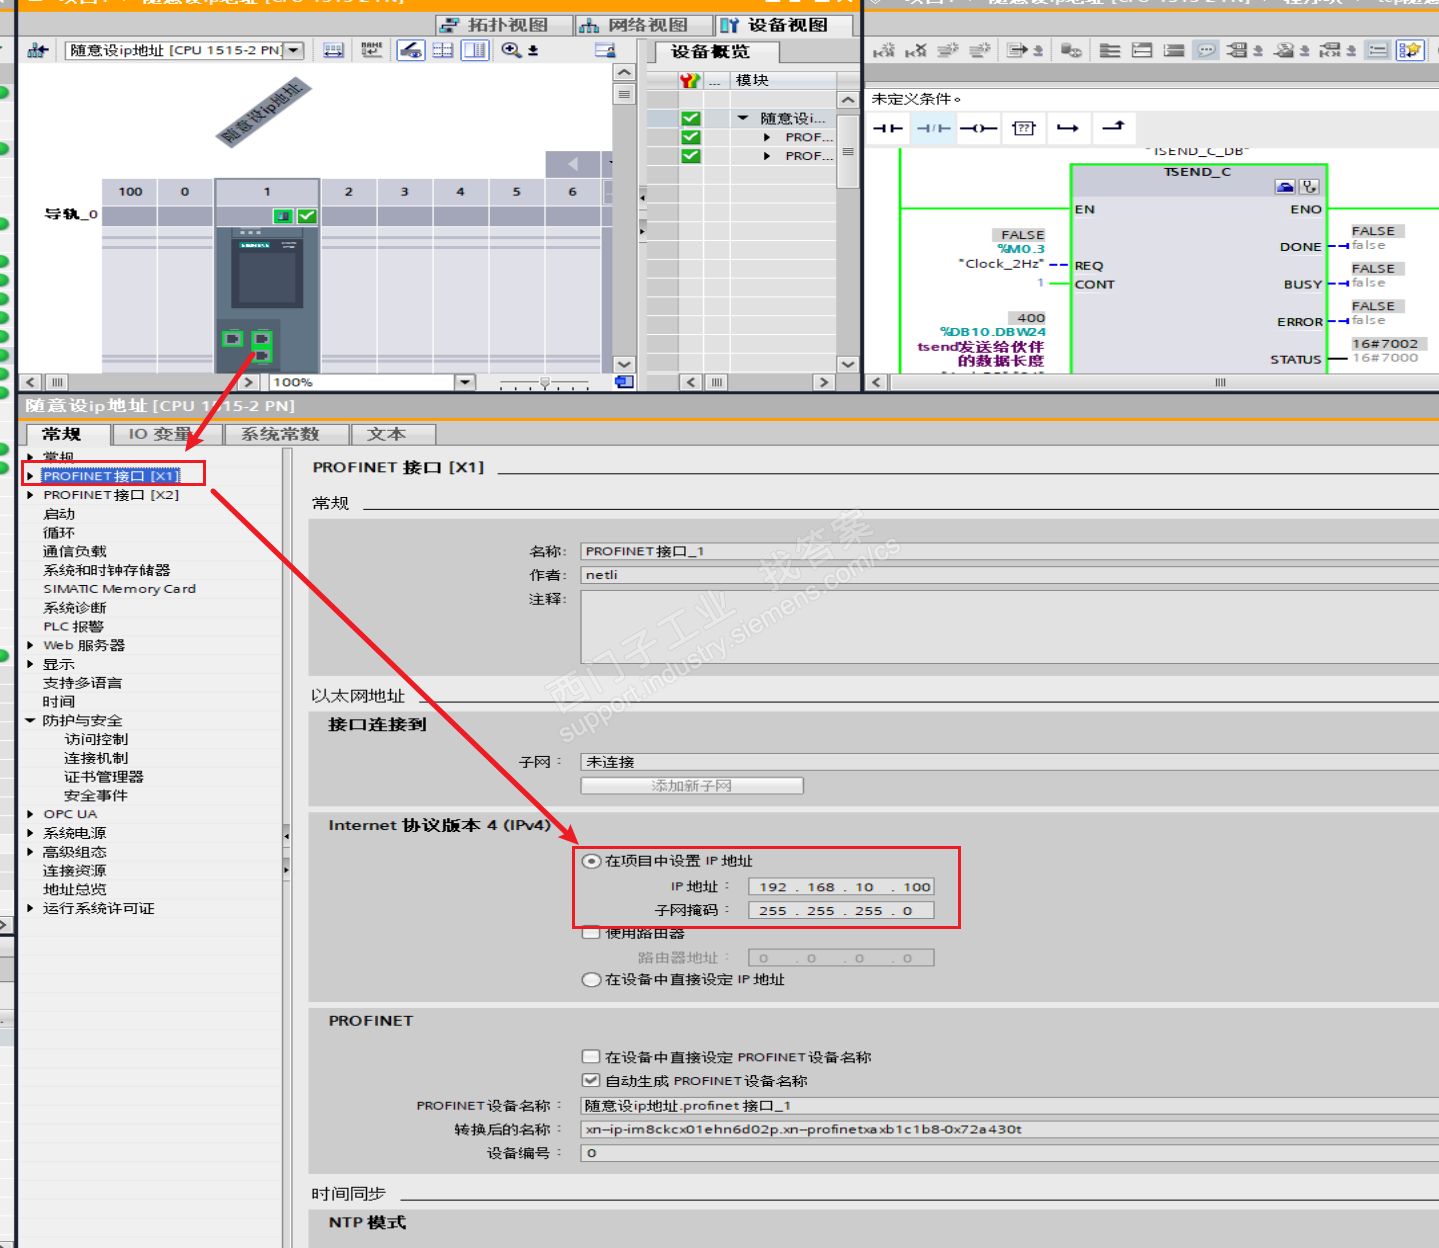1439x1248 pixels.
Task: Click the show module labels eye icon
Action: (x=410, y=50)
